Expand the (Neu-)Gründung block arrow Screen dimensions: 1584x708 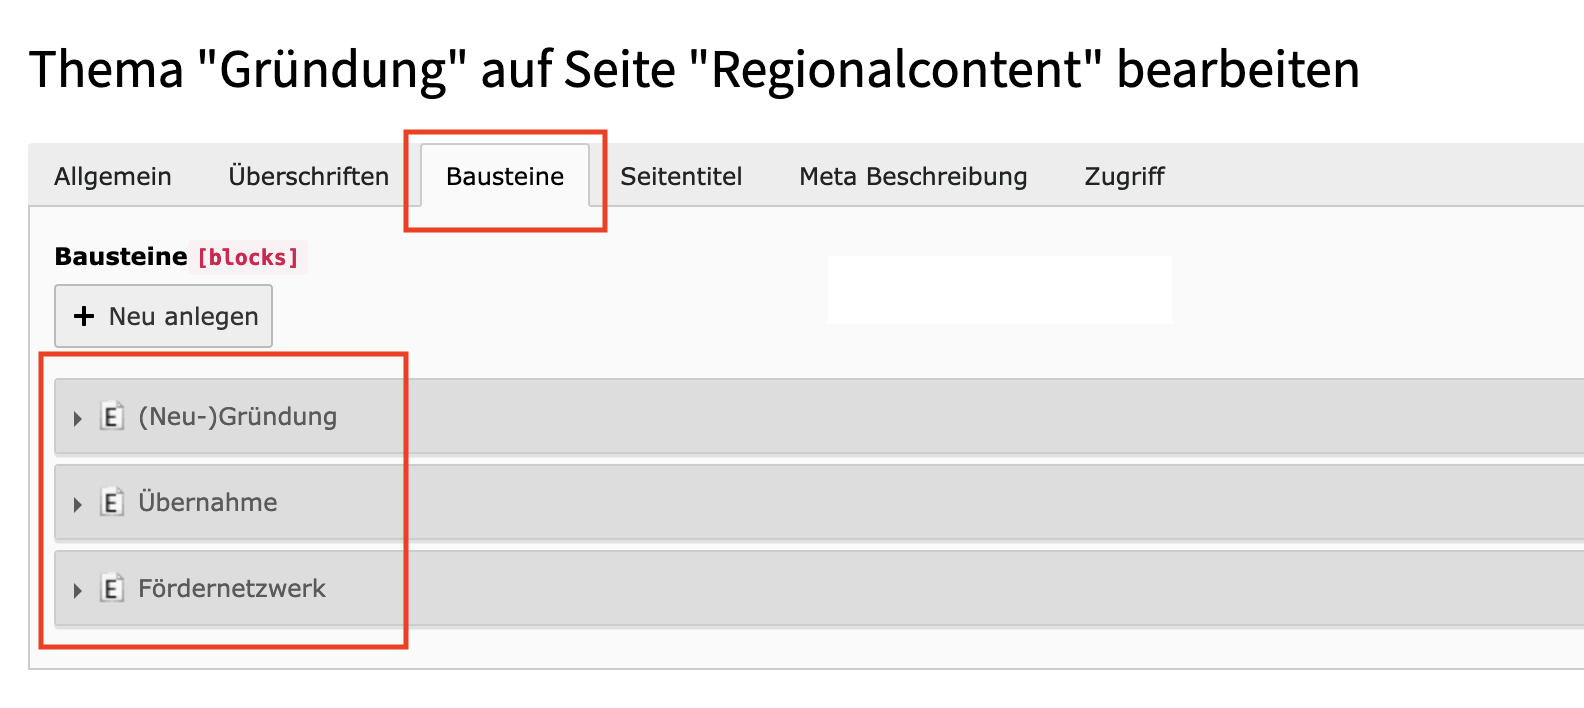[77, 418]
